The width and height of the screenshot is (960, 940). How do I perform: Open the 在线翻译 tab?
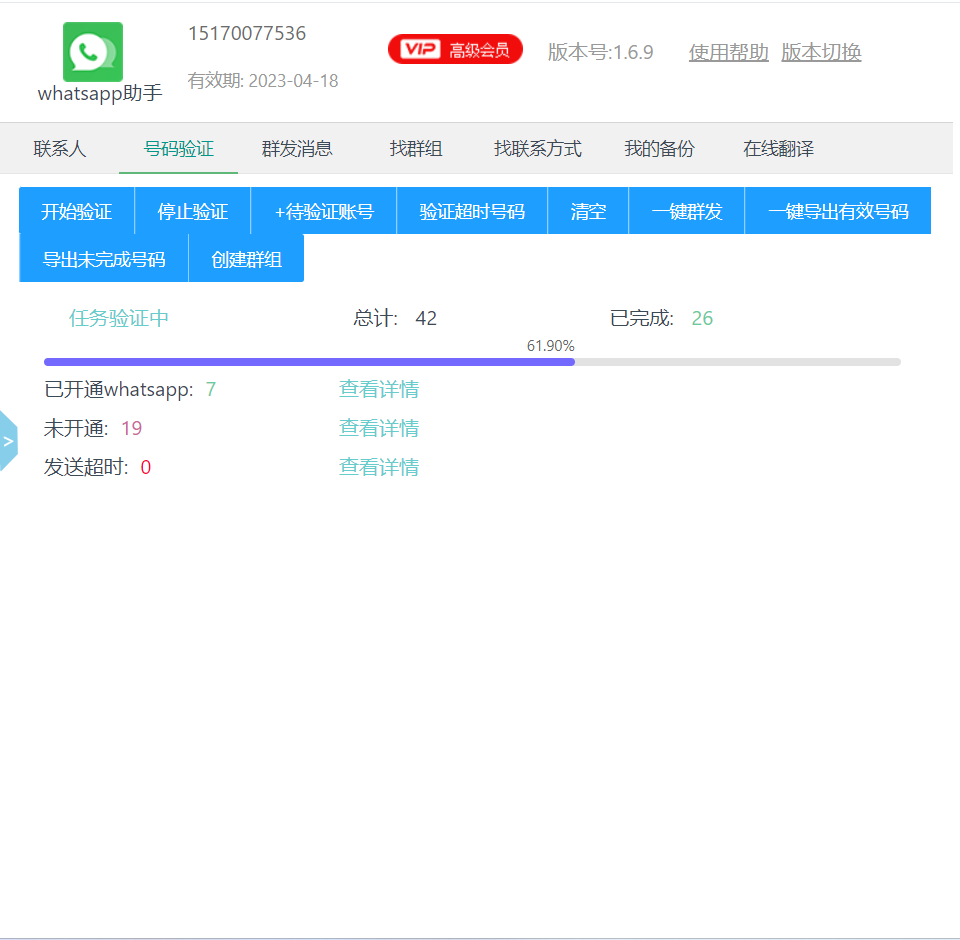coord(778,149)
